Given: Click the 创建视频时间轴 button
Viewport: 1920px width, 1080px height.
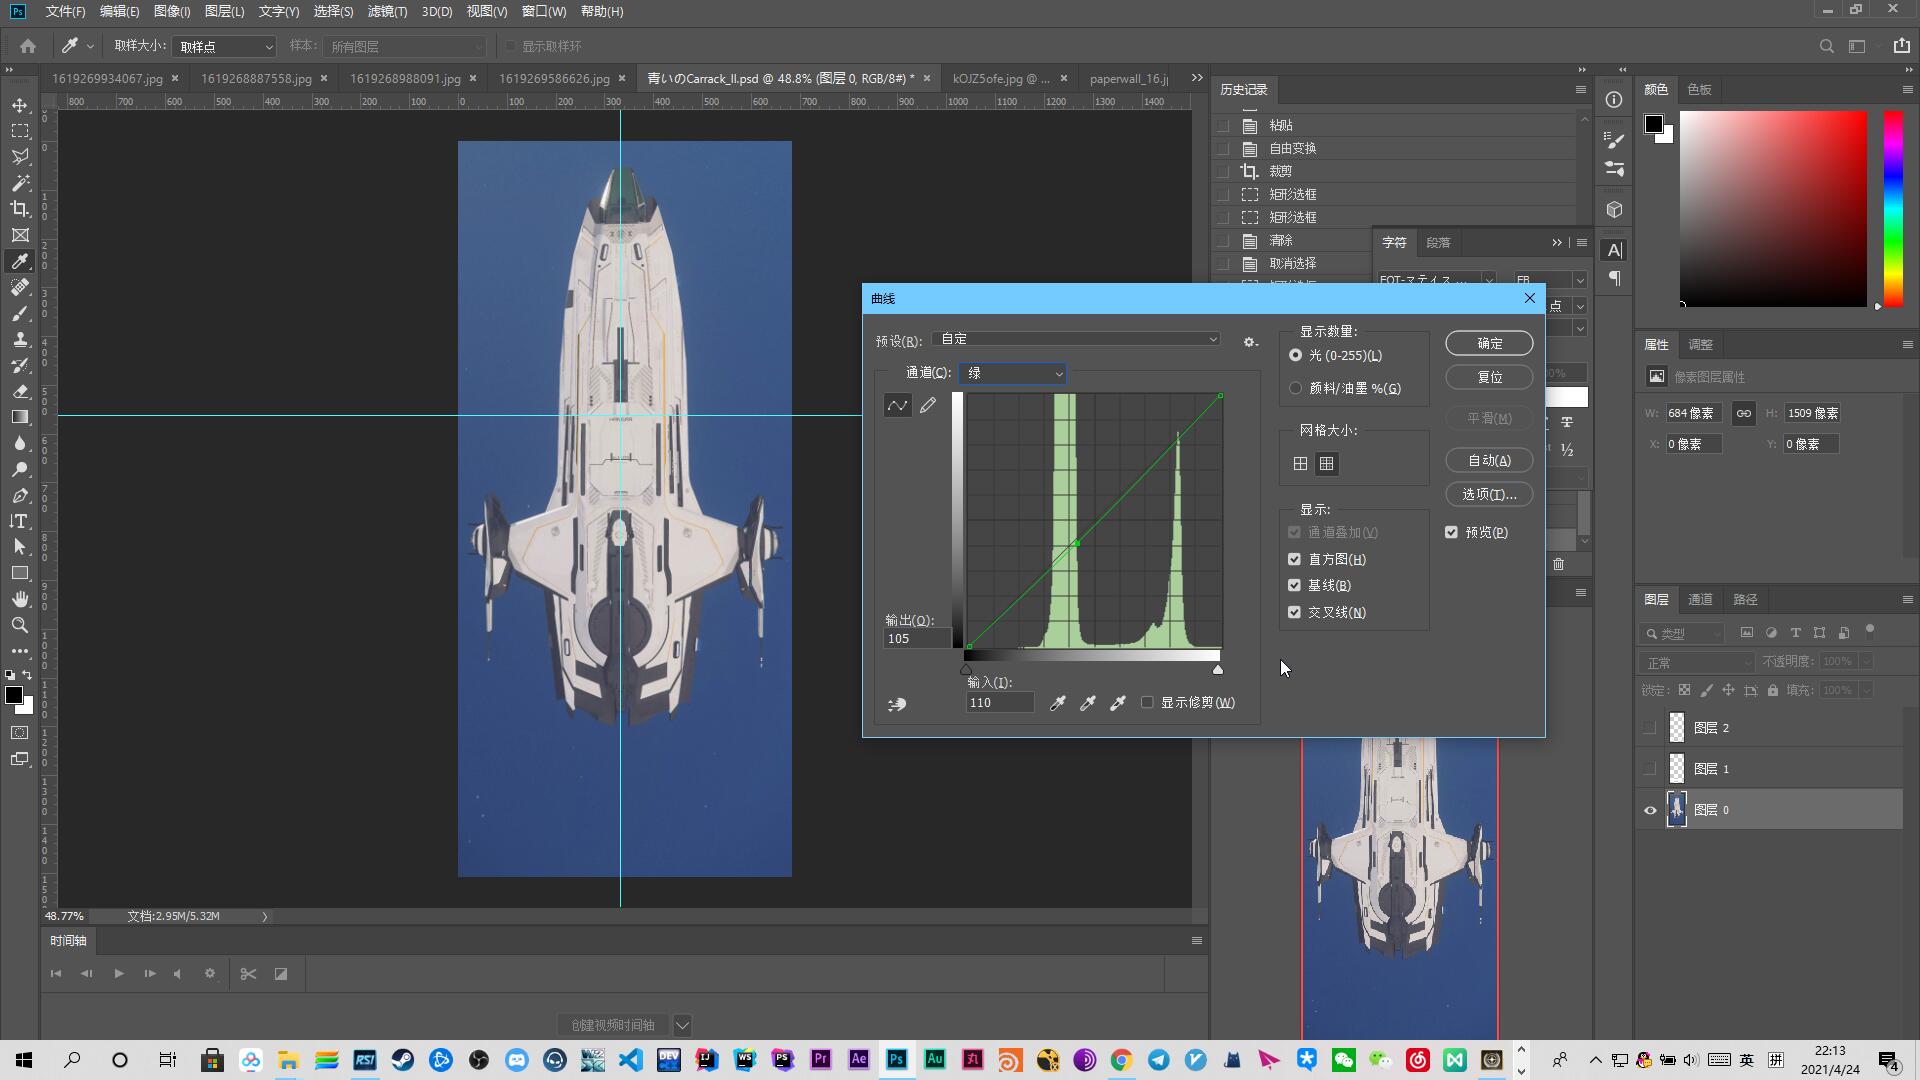Looking at the screenshot, I should point(613,1025).
